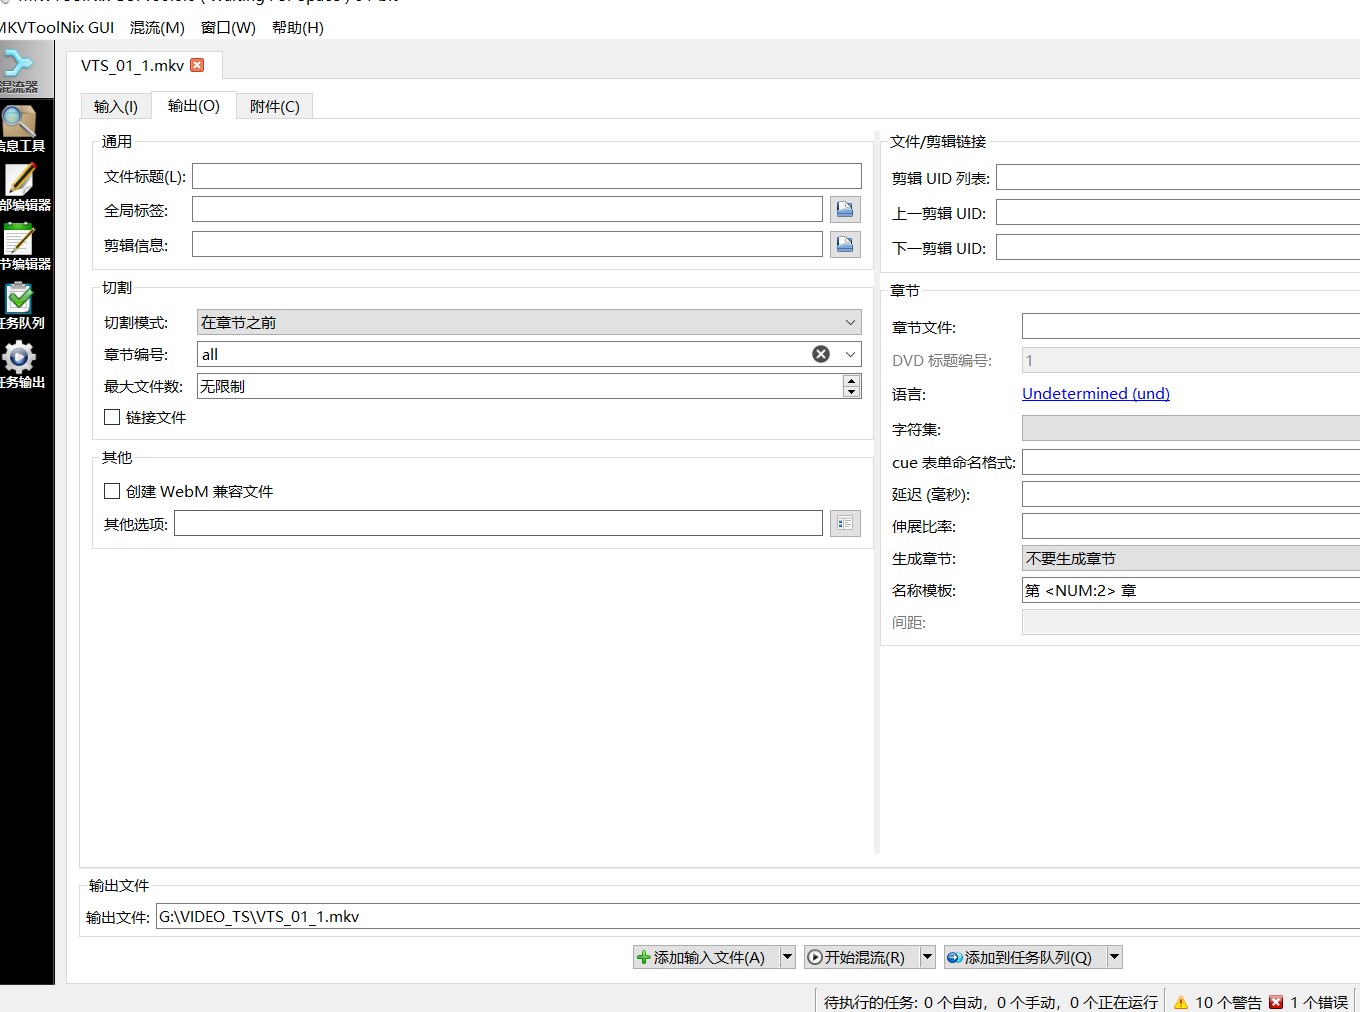Viewport: 1360px width, 1012px height.
Task: Click the errors red icon in status bar
Action: click(x=1276, y=1002)
